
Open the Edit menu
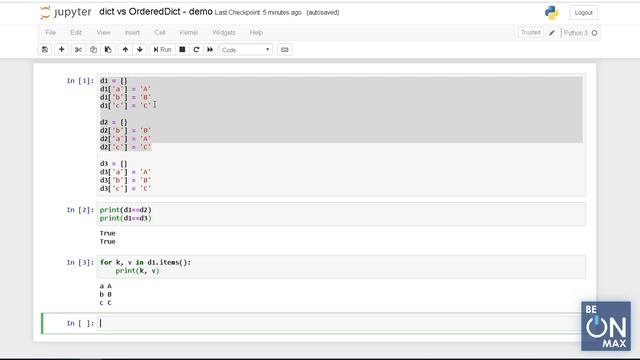[76, 32]
